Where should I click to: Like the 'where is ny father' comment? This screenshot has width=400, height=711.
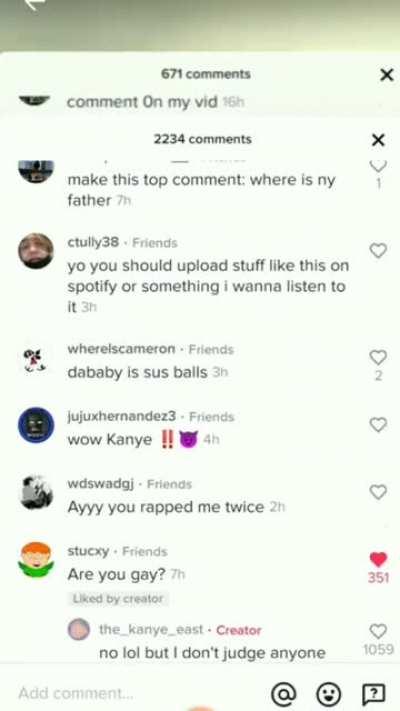(378, 167)
